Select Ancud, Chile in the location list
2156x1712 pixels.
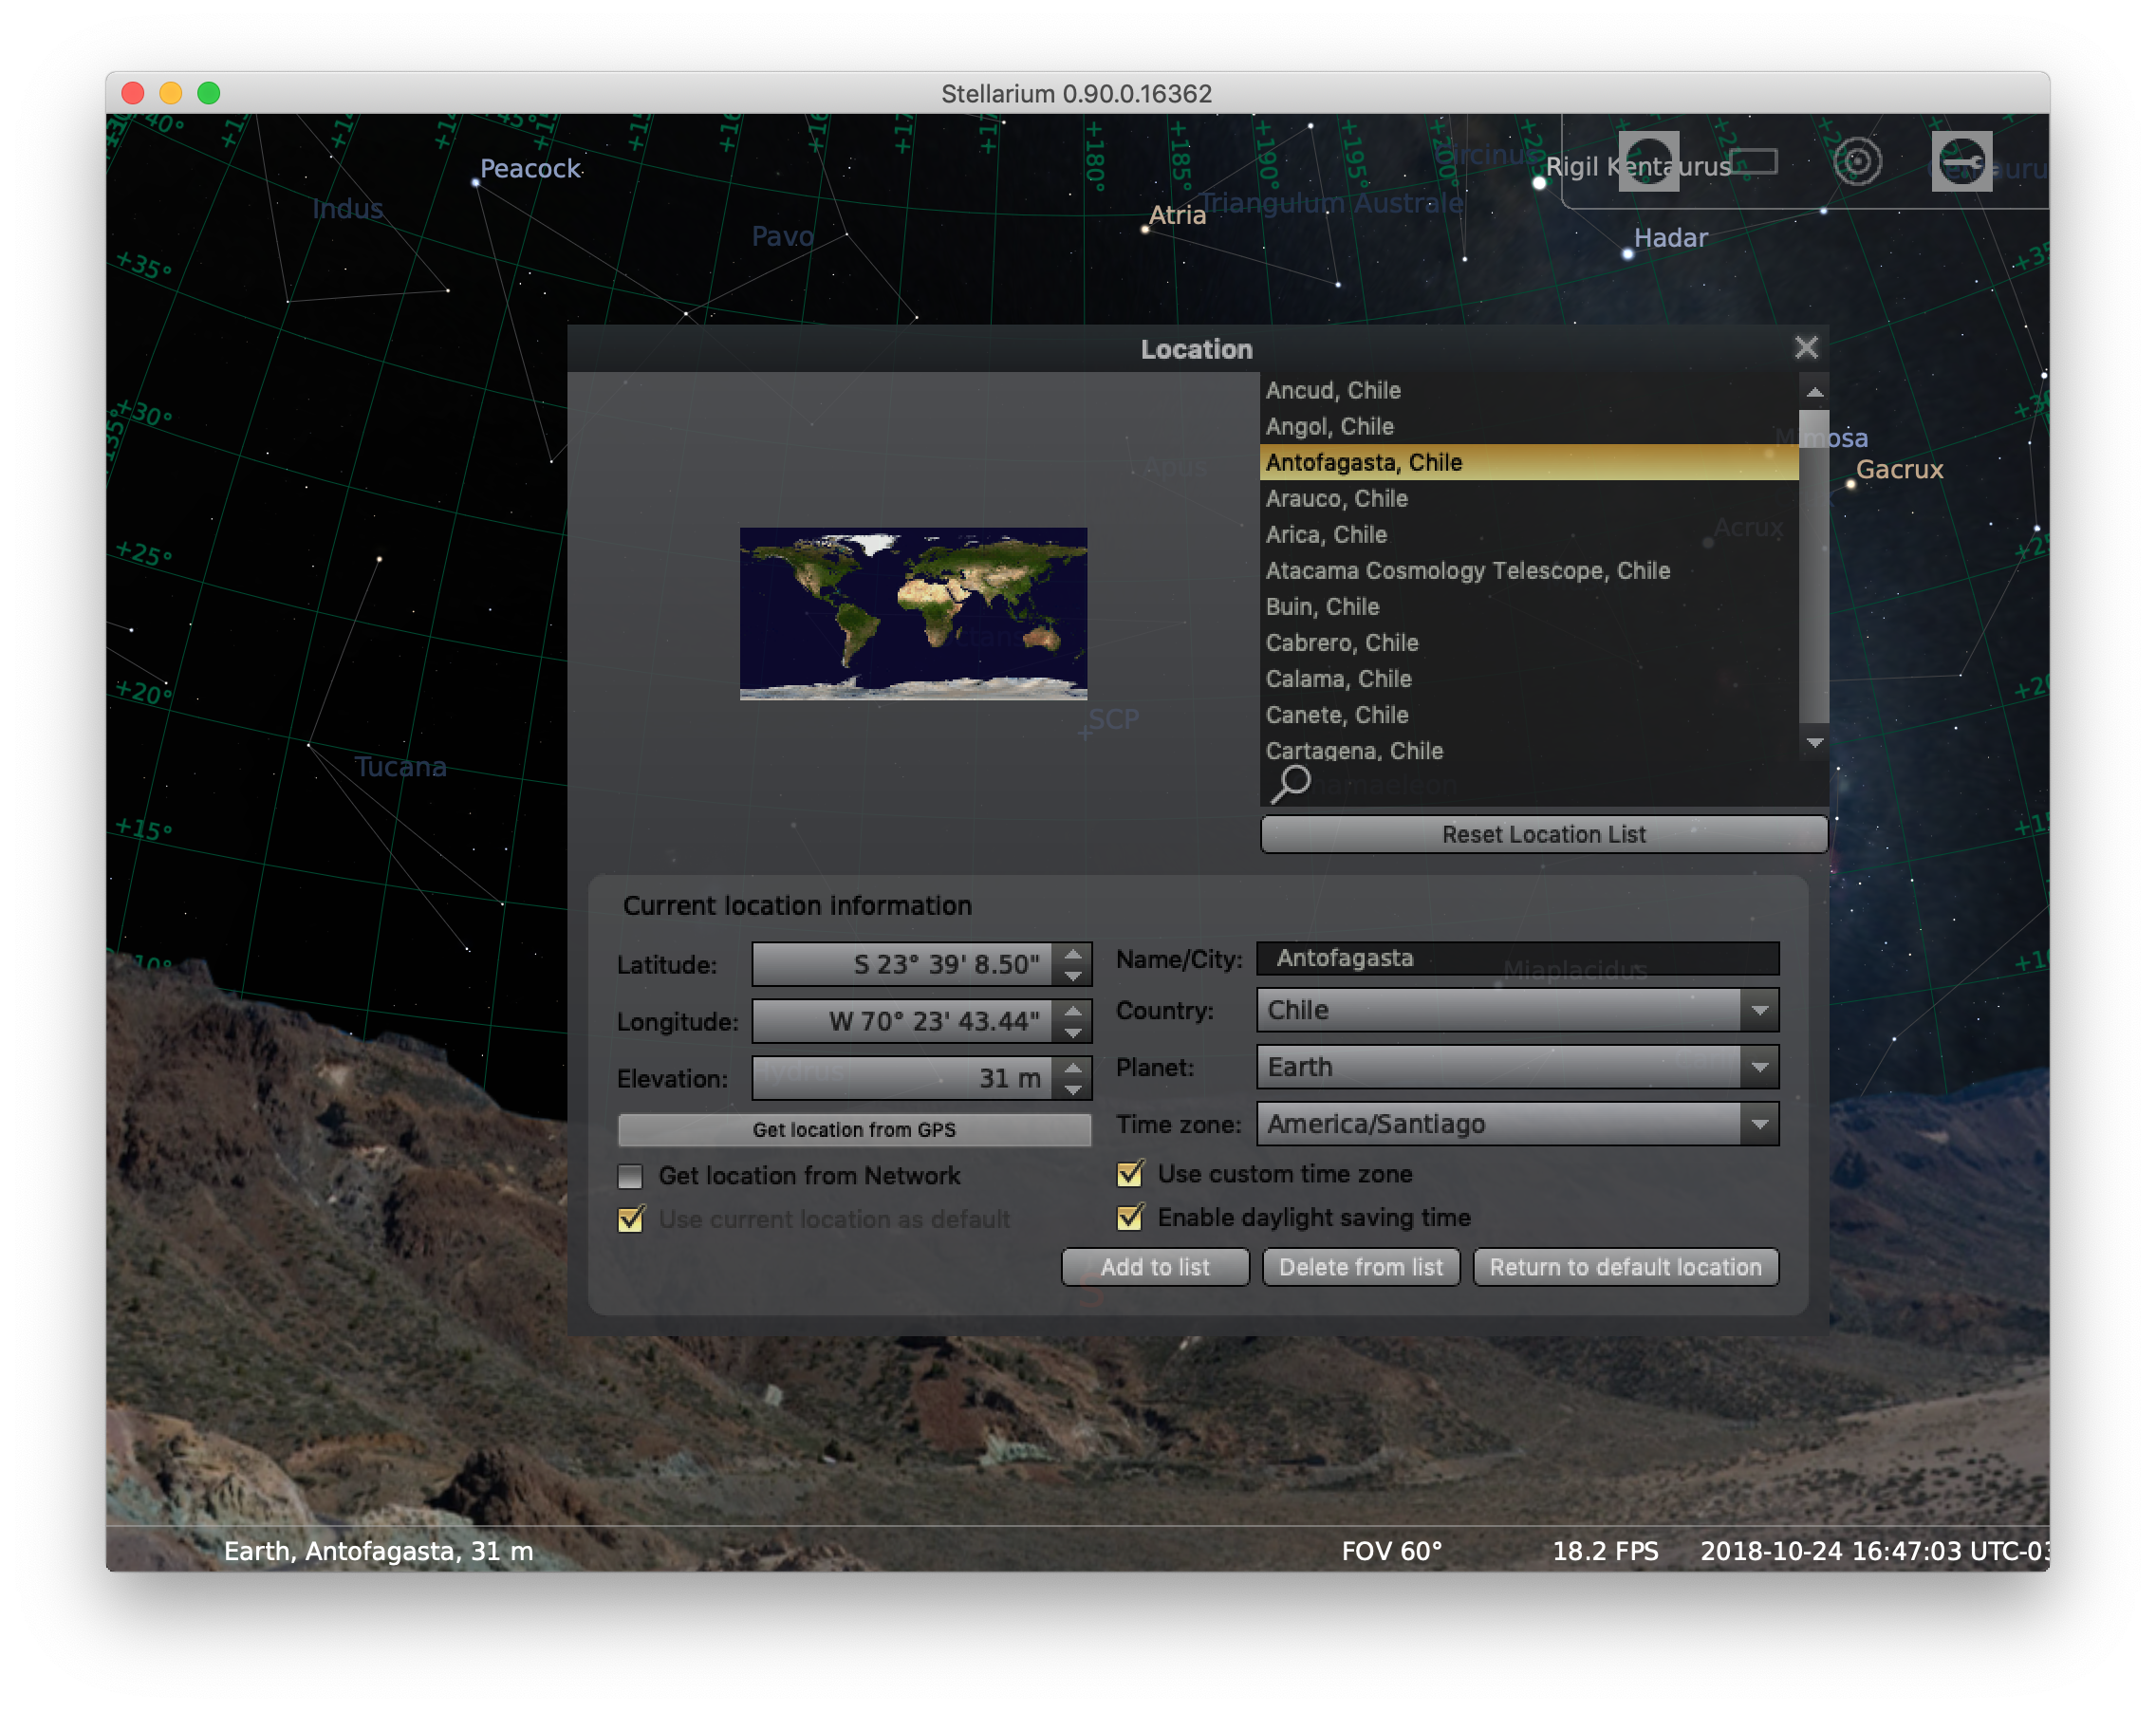[1529, 390]
